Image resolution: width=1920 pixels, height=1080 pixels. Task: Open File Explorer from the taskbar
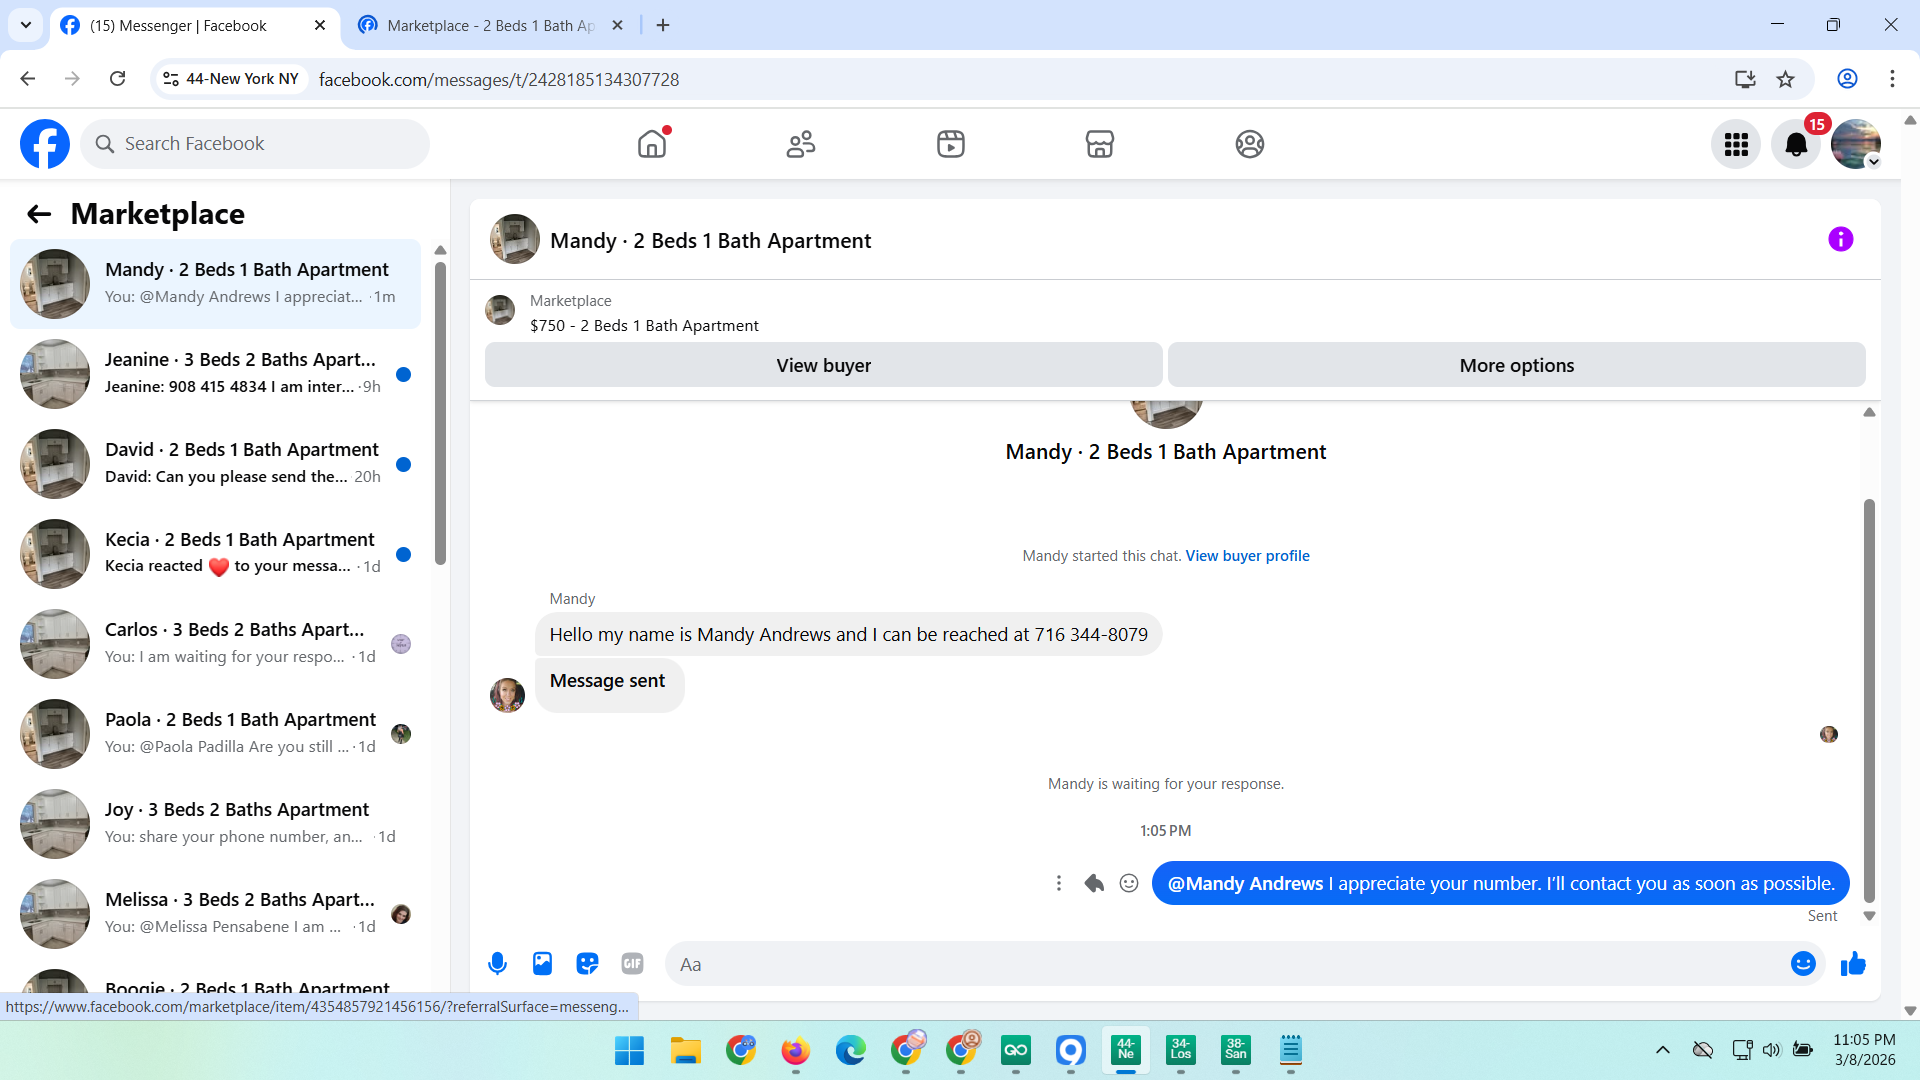(x=685, y=1051)
